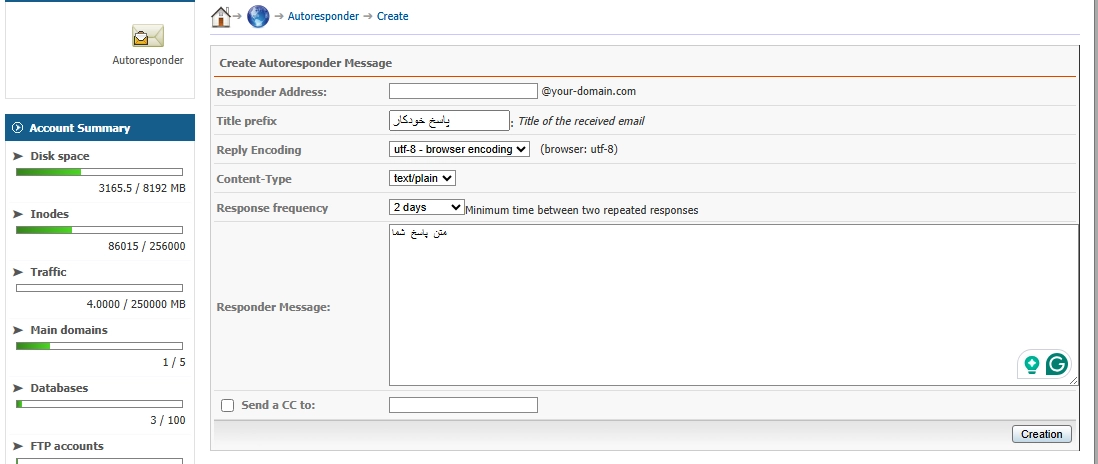Click the Disk space usage bar
The width and height of the screenshot is (1098, 464).
coord(99,172)
